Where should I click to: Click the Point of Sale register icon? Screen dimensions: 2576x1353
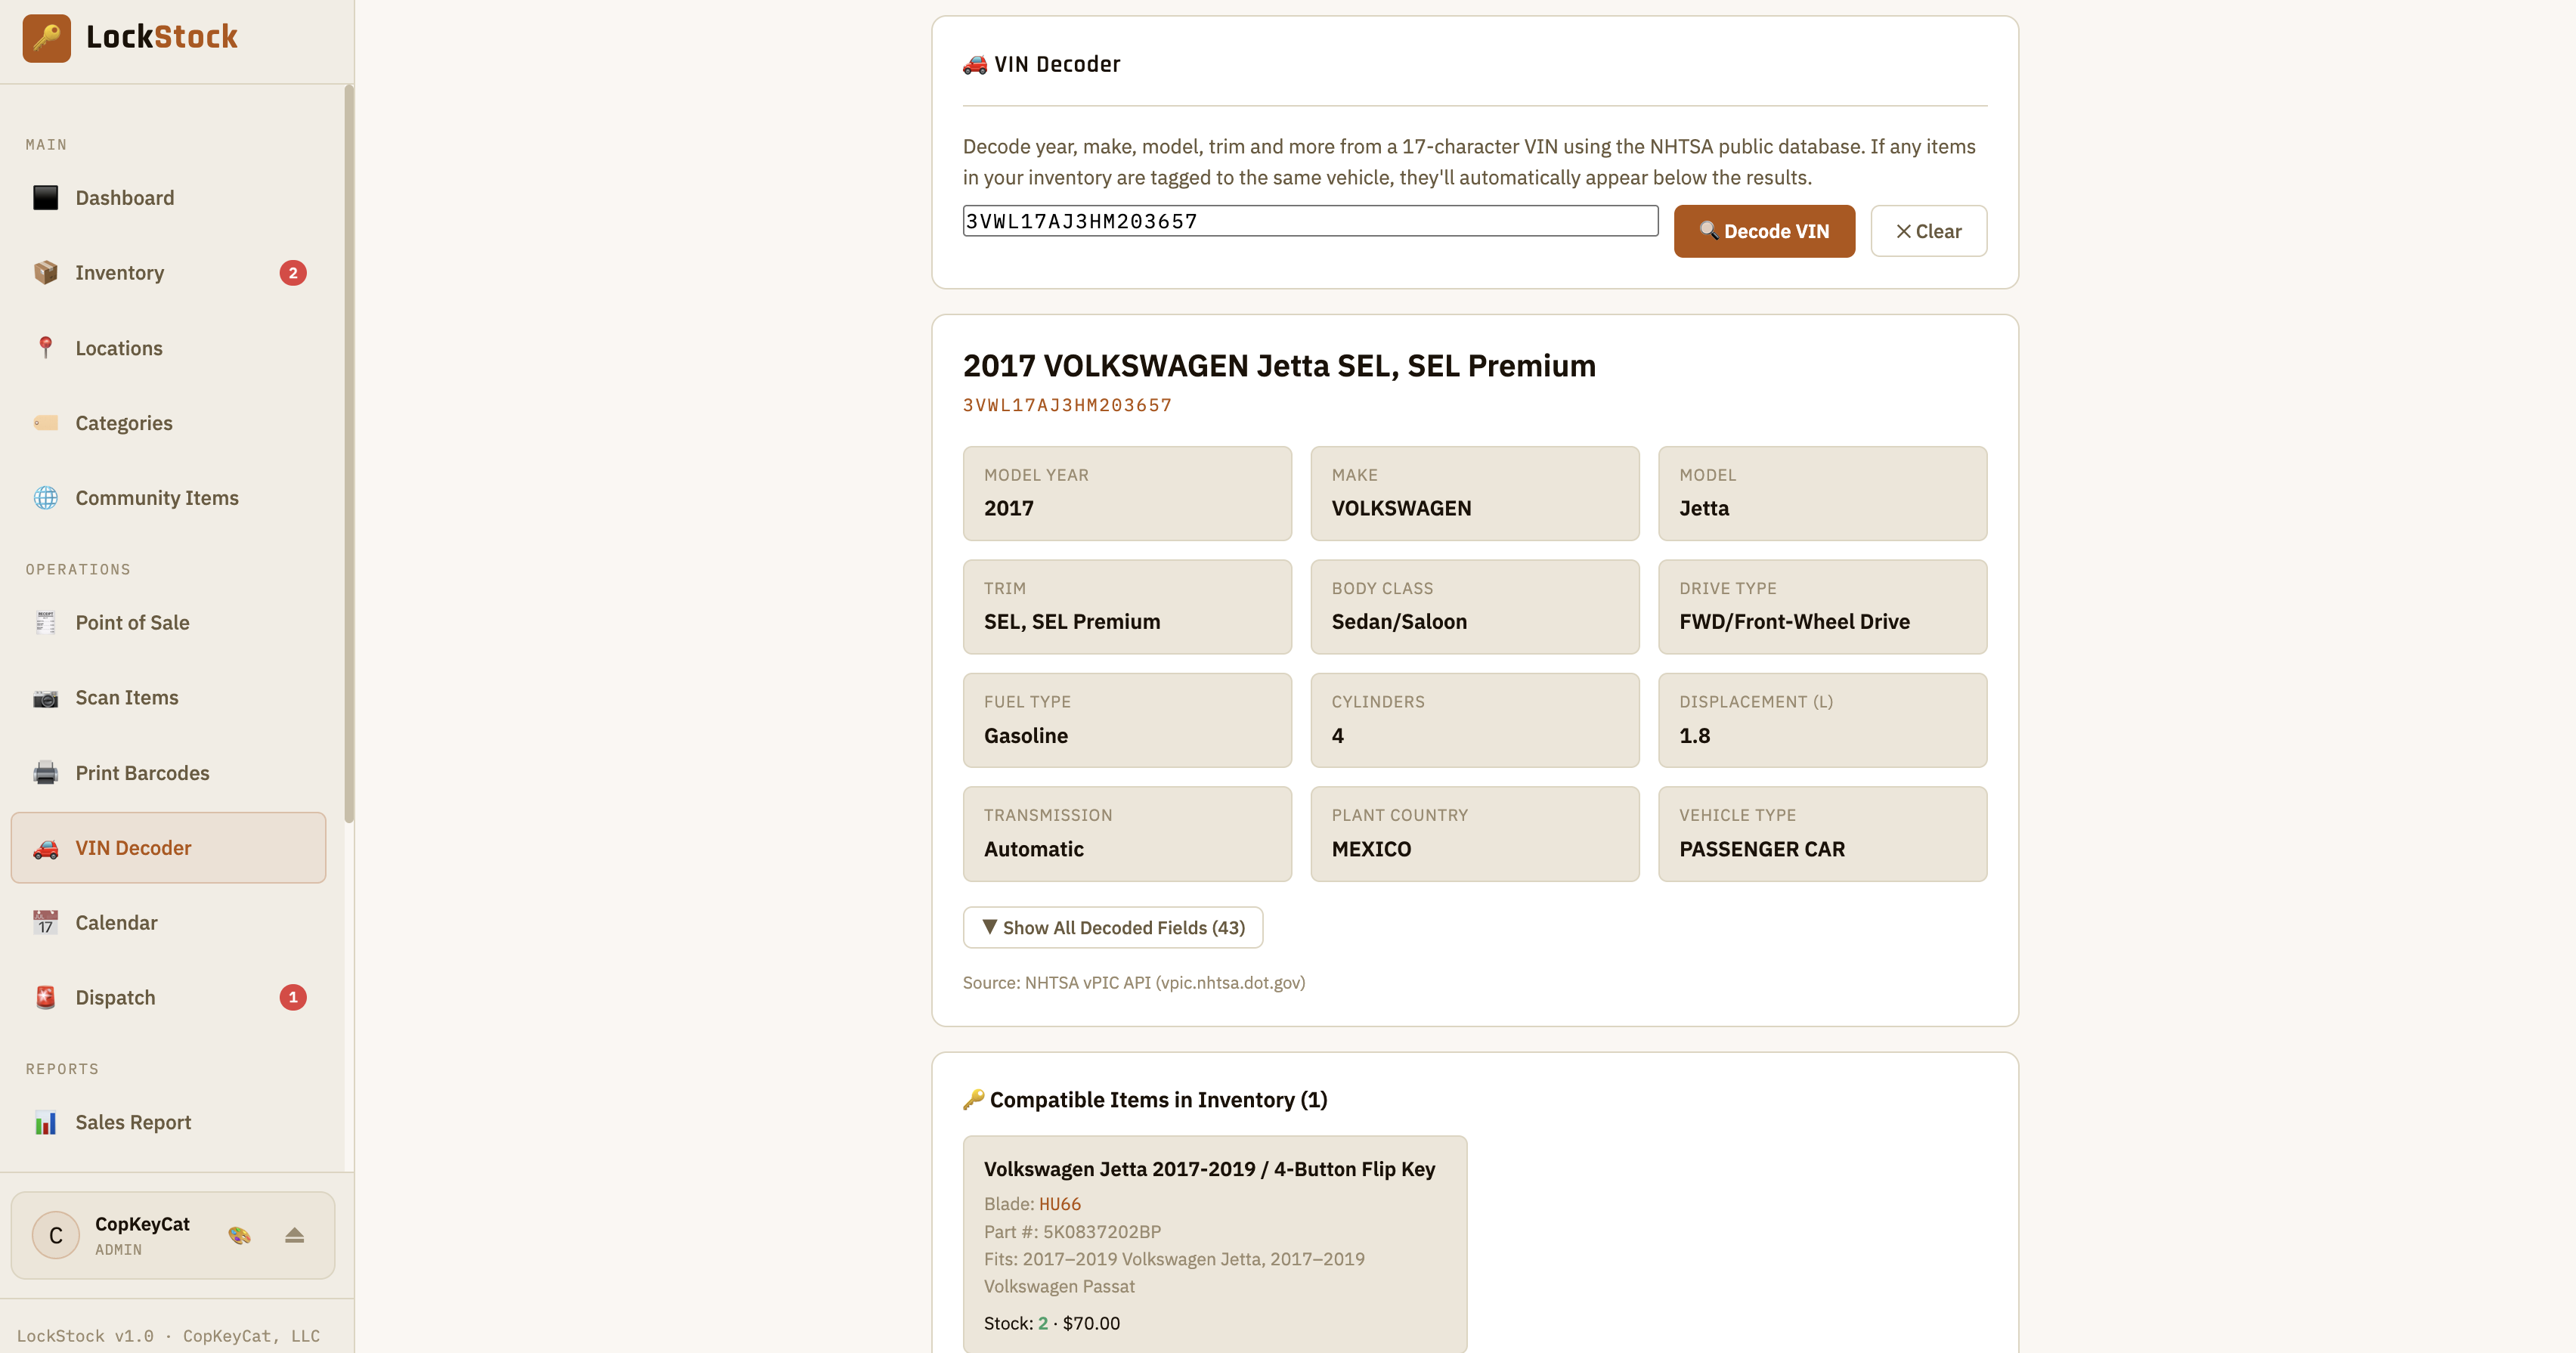click(x=46, y=622)
